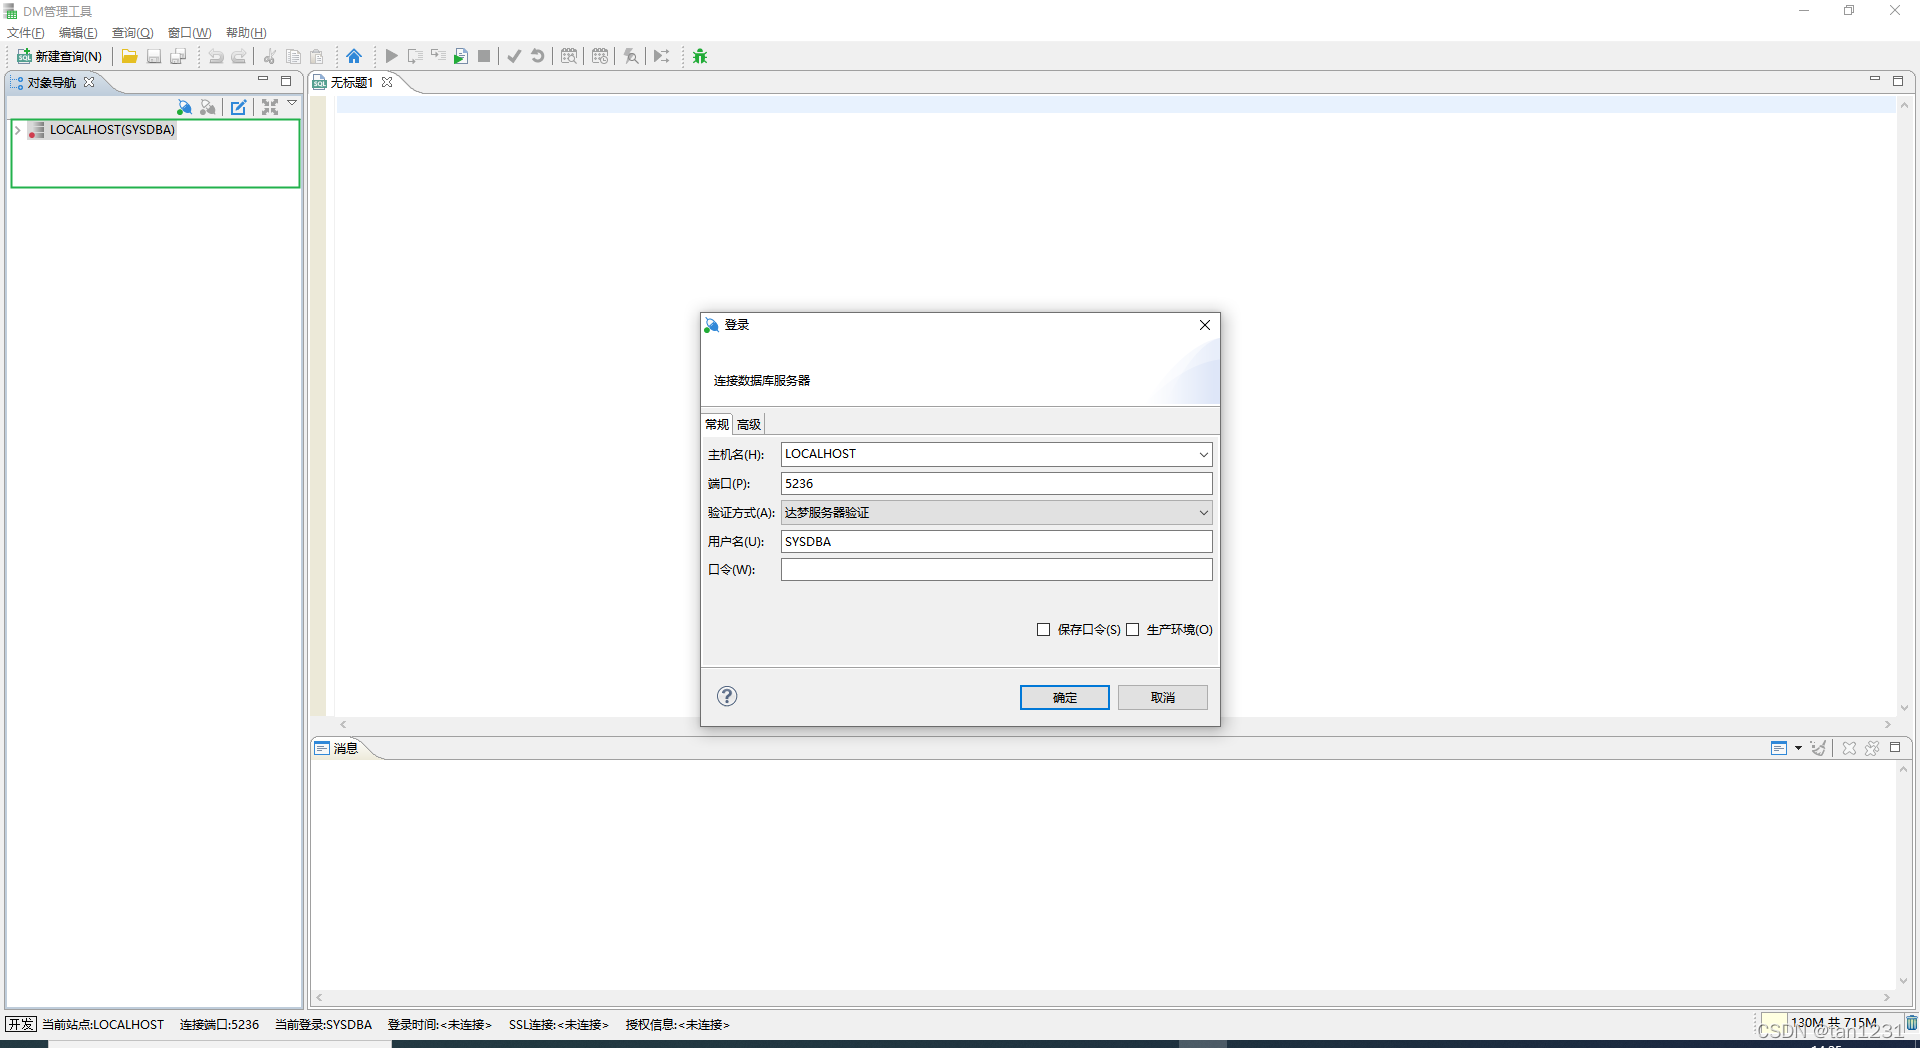Click the 当前站点:LOCALHOST status text
The height and width of the screenshot is (1048, 1920).
tap(103, 1024)
